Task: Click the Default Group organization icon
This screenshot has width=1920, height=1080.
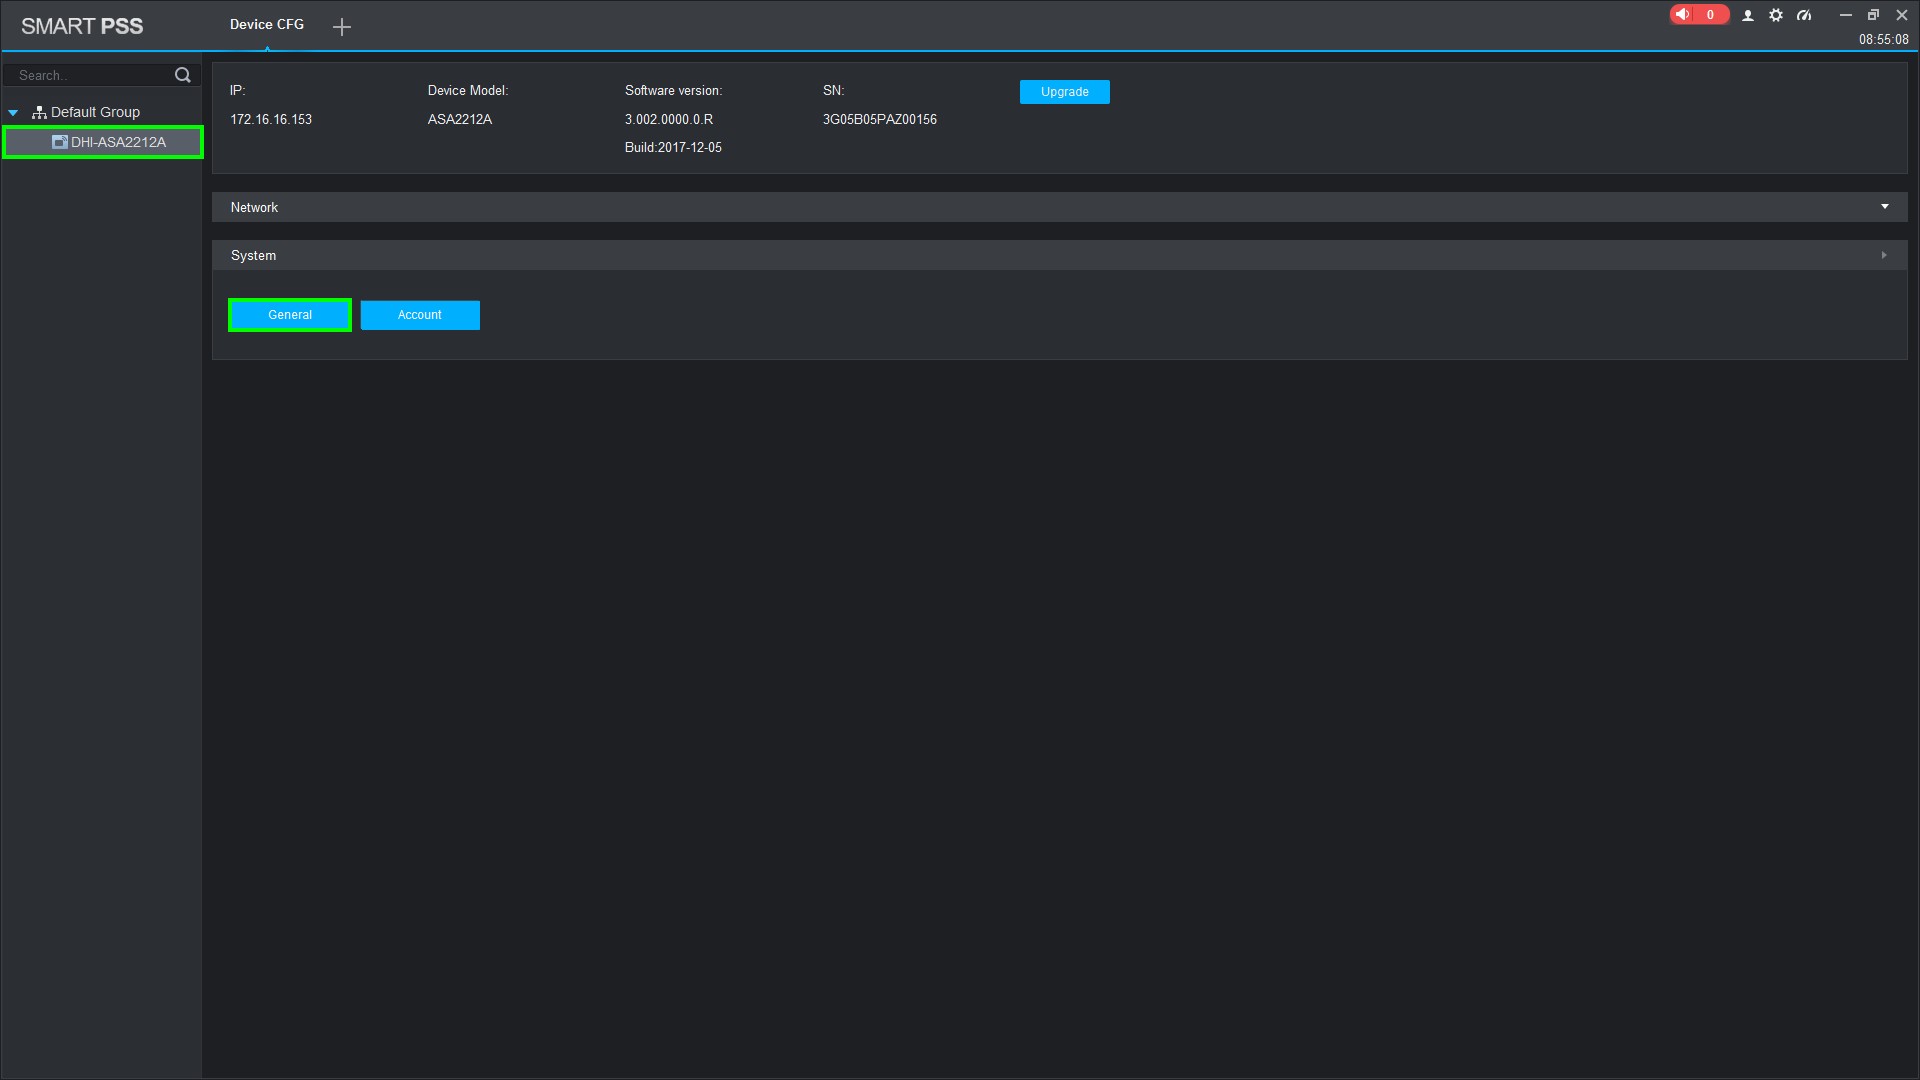Action: [39, 113]
